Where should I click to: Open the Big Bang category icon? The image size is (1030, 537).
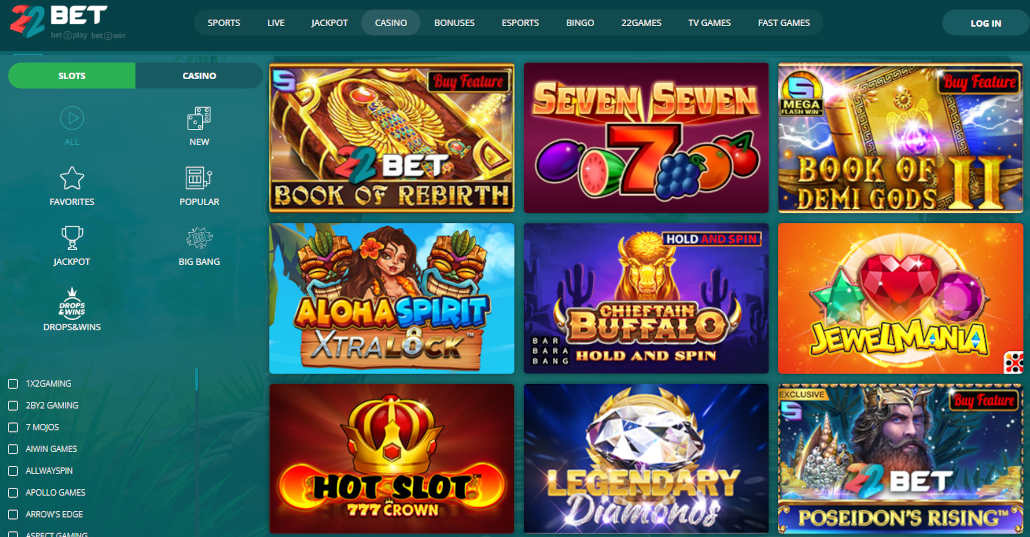199,239
